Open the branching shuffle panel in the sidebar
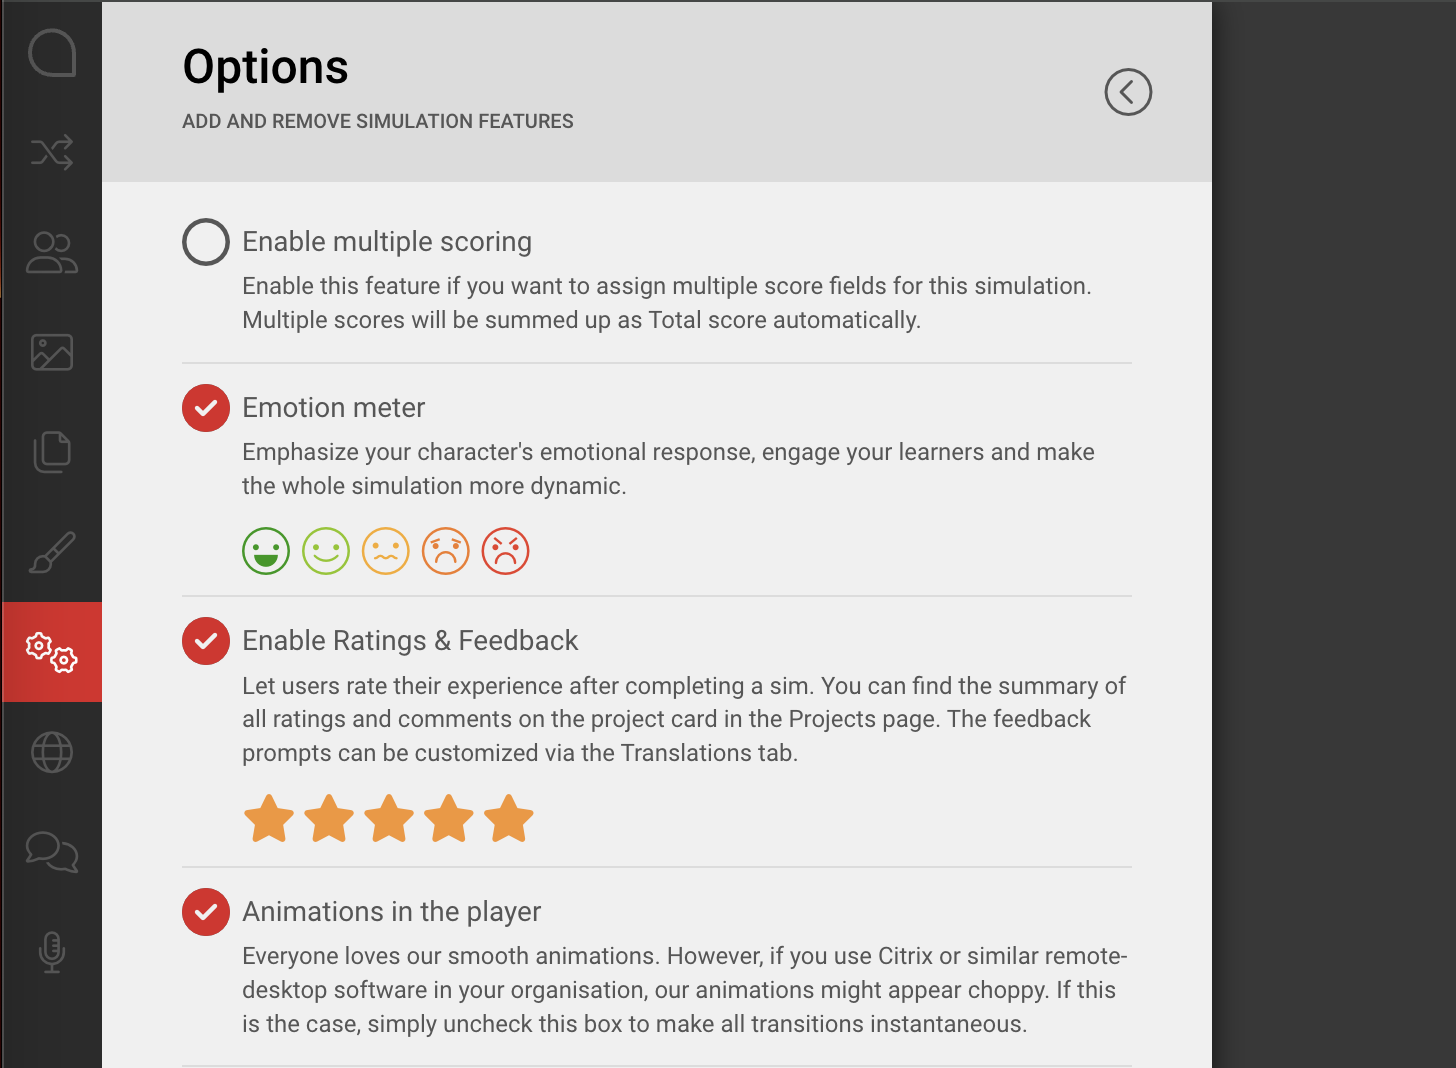Viewport: 1456px width, 1068px height. coord(51,152)
